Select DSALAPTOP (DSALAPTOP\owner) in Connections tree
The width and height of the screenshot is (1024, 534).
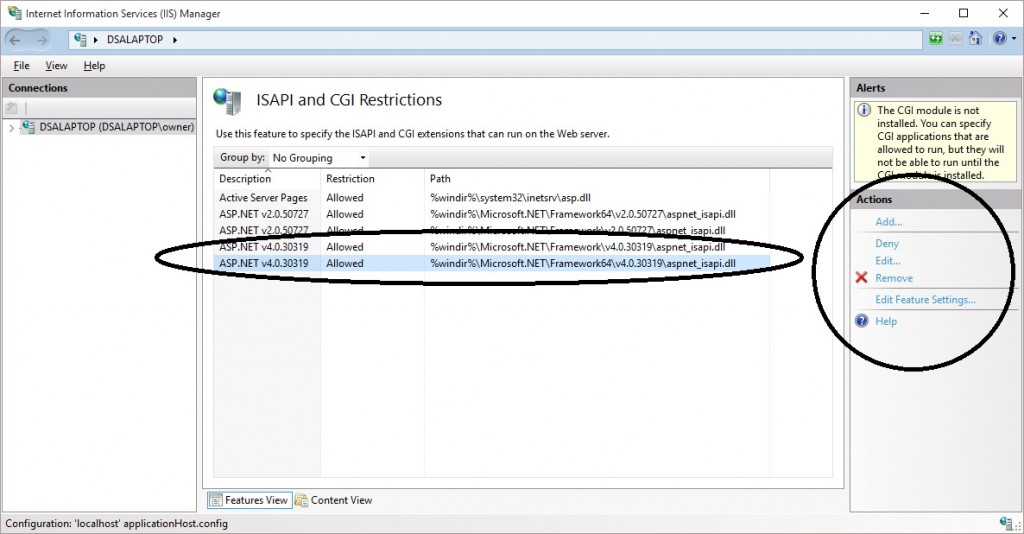click(116, 127)
